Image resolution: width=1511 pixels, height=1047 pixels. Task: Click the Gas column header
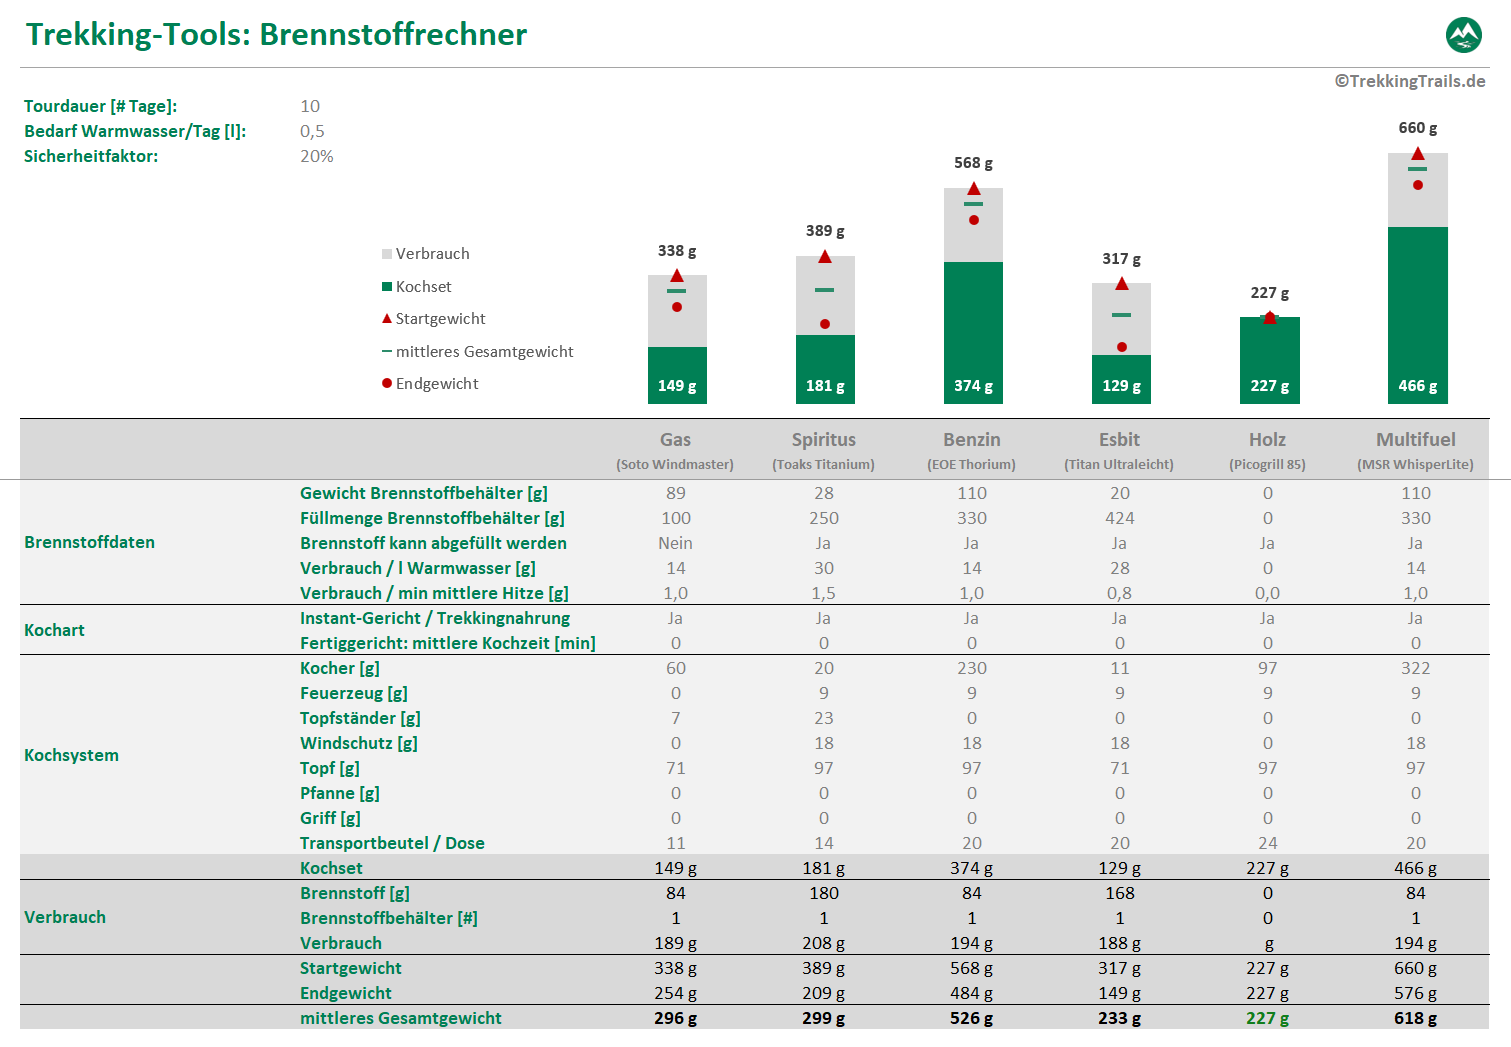675,440
